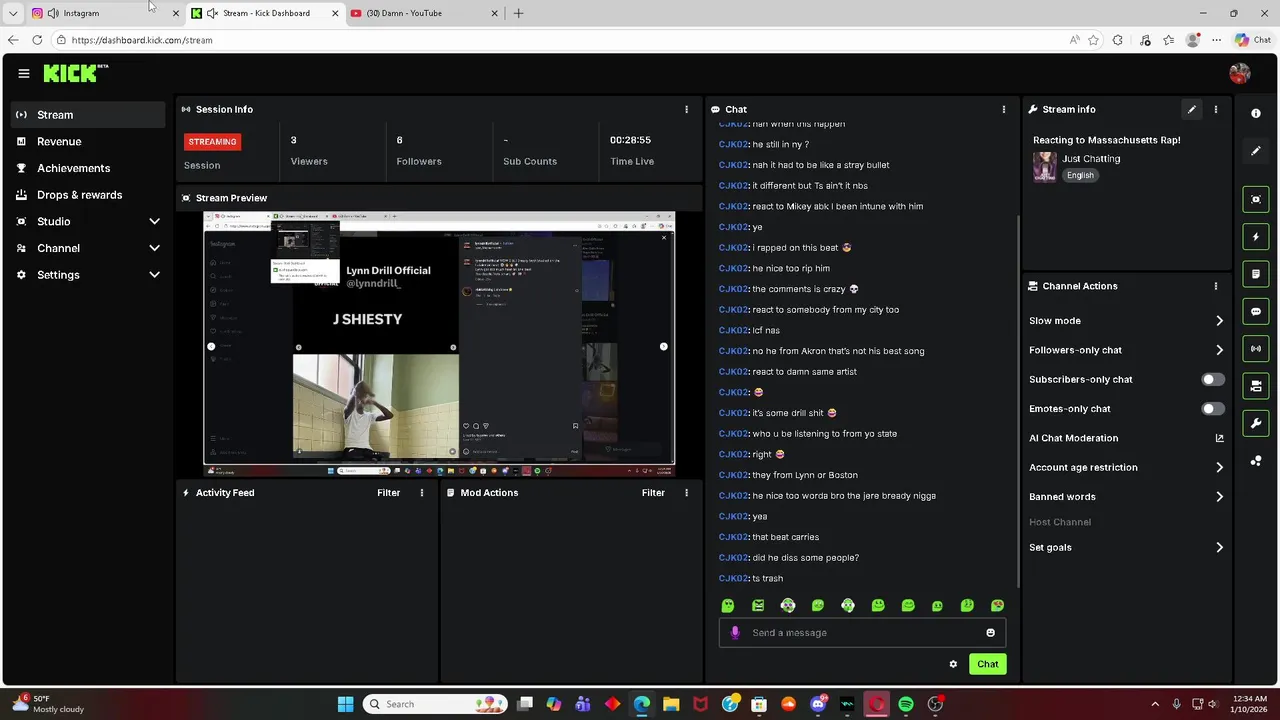Viewport: 1280px width, 720px height.
Task: Click the three-dots cluster icon in sidebar
Action: coord(1256,461)
